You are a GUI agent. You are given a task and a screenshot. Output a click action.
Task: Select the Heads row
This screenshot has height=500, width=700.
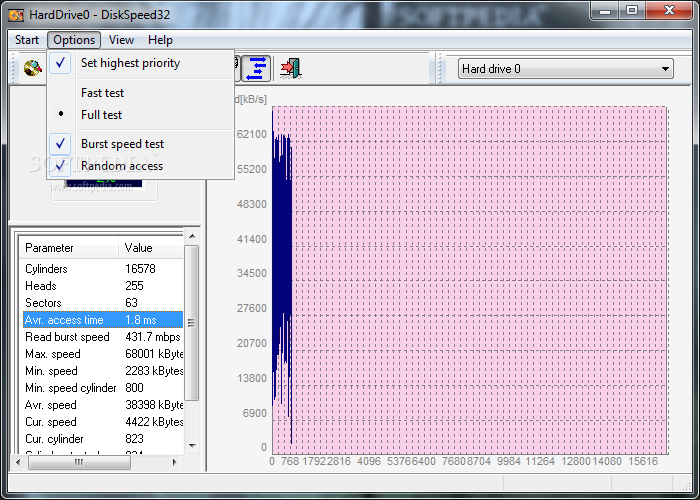(x=103, y=286)
